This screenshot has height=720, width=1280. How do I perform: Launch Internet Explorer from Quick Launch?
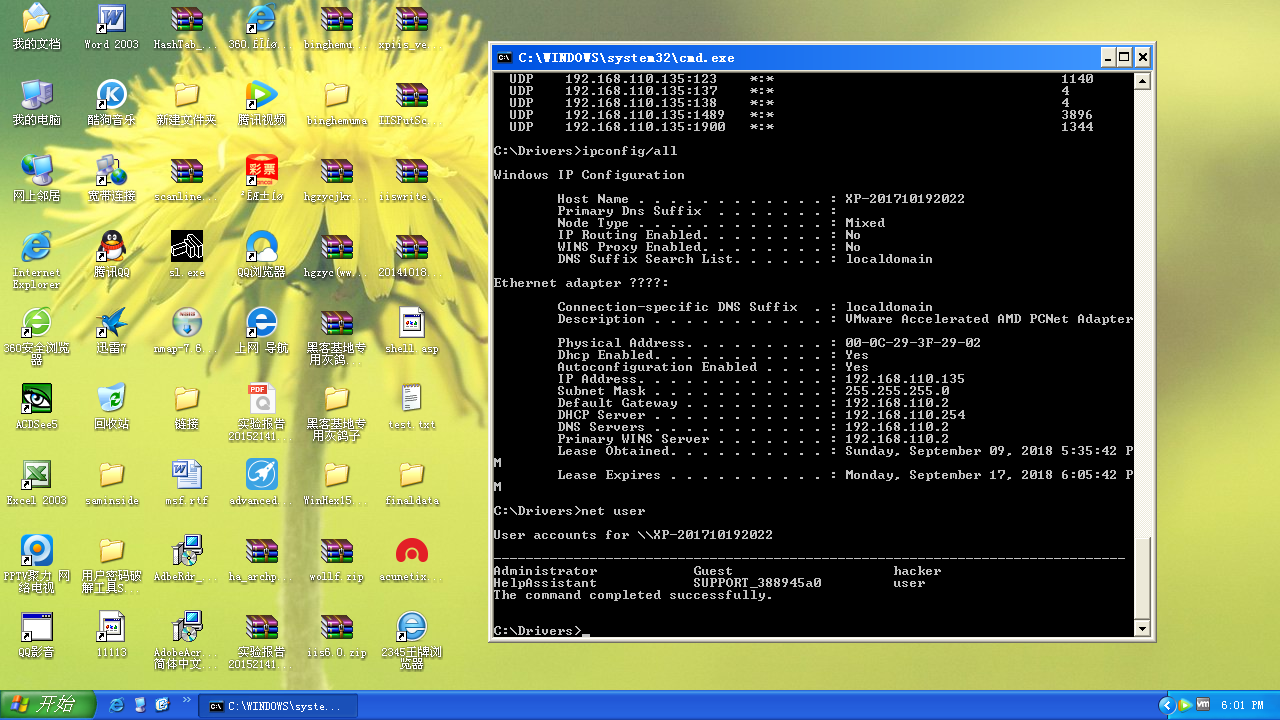pyautogui.click(x=116, y=705)
